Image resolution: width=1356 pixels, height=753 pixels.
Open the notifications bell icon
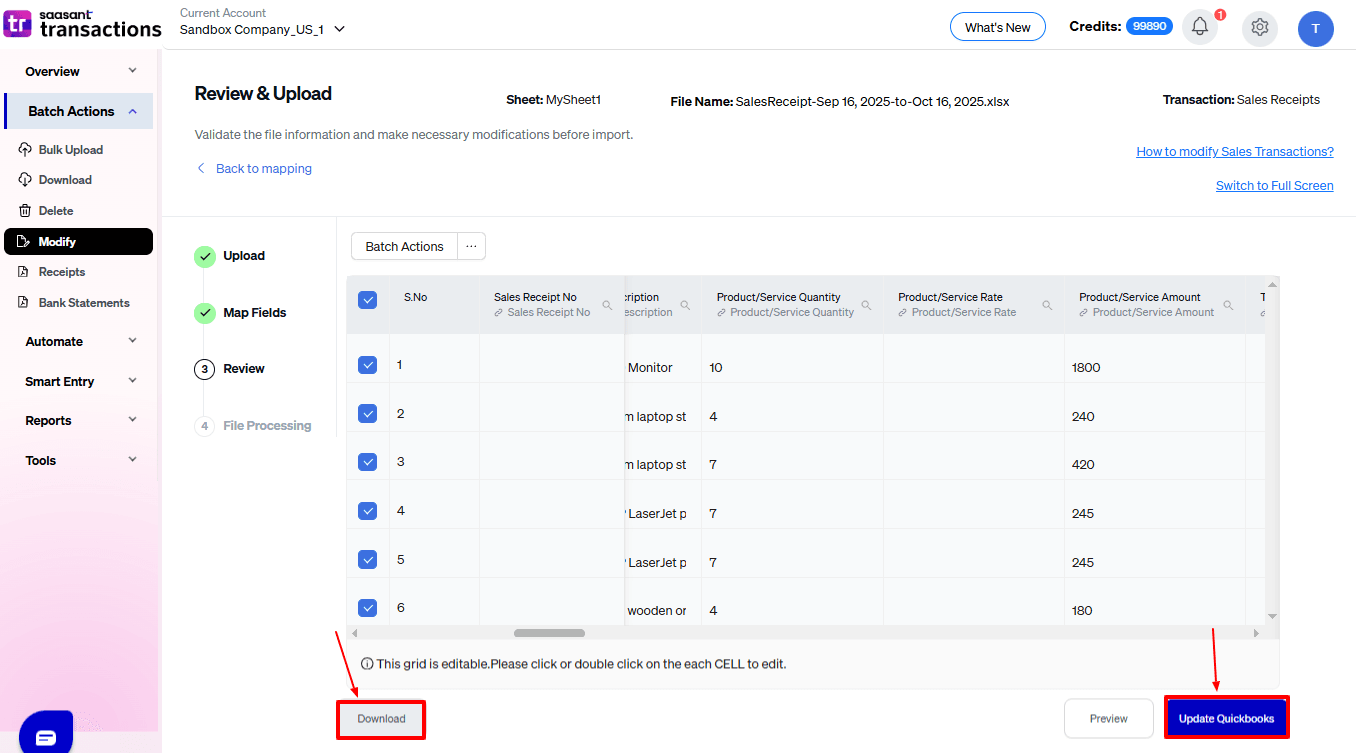[x=1200, y=27]
